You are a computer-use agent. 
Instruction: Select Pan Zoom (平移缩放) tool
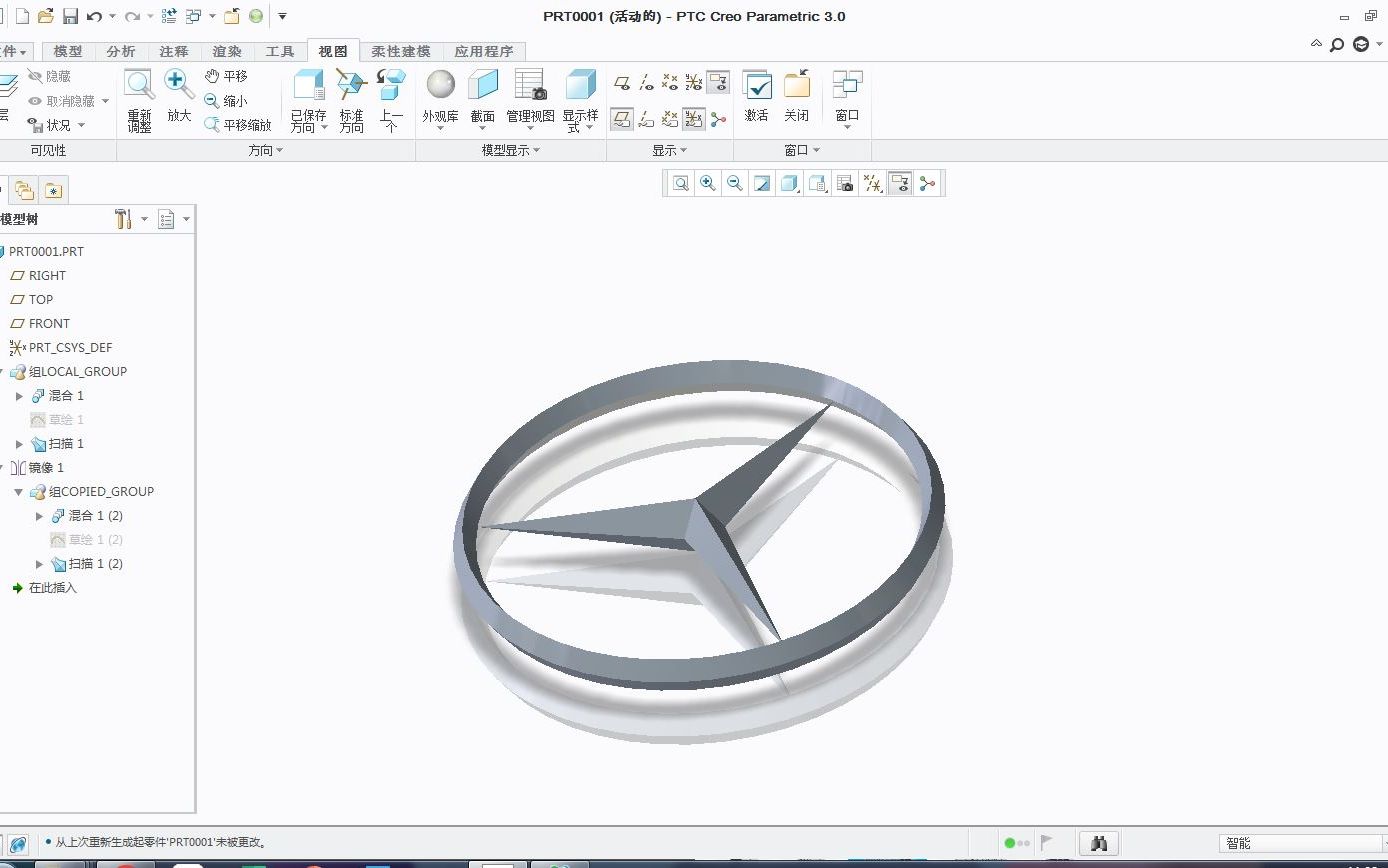tap(238, 125)
